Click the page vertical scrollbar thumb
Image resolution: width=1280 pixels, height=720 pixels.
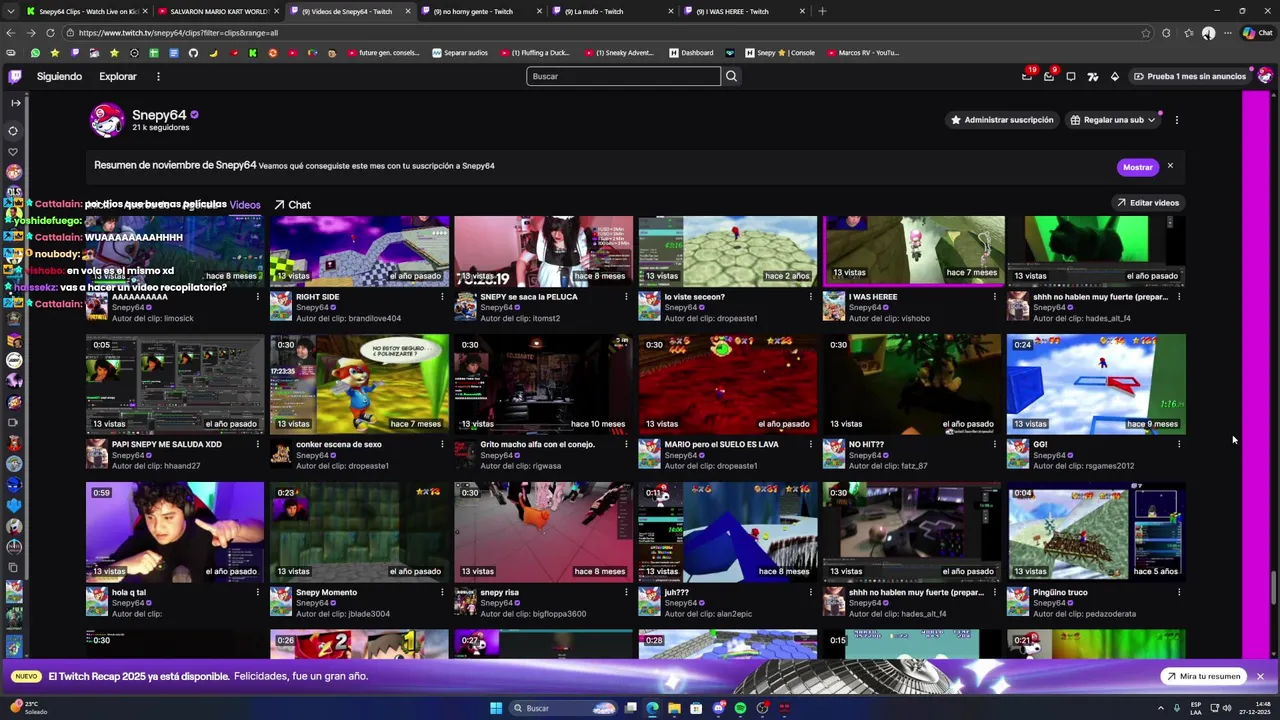(1274, 588)
